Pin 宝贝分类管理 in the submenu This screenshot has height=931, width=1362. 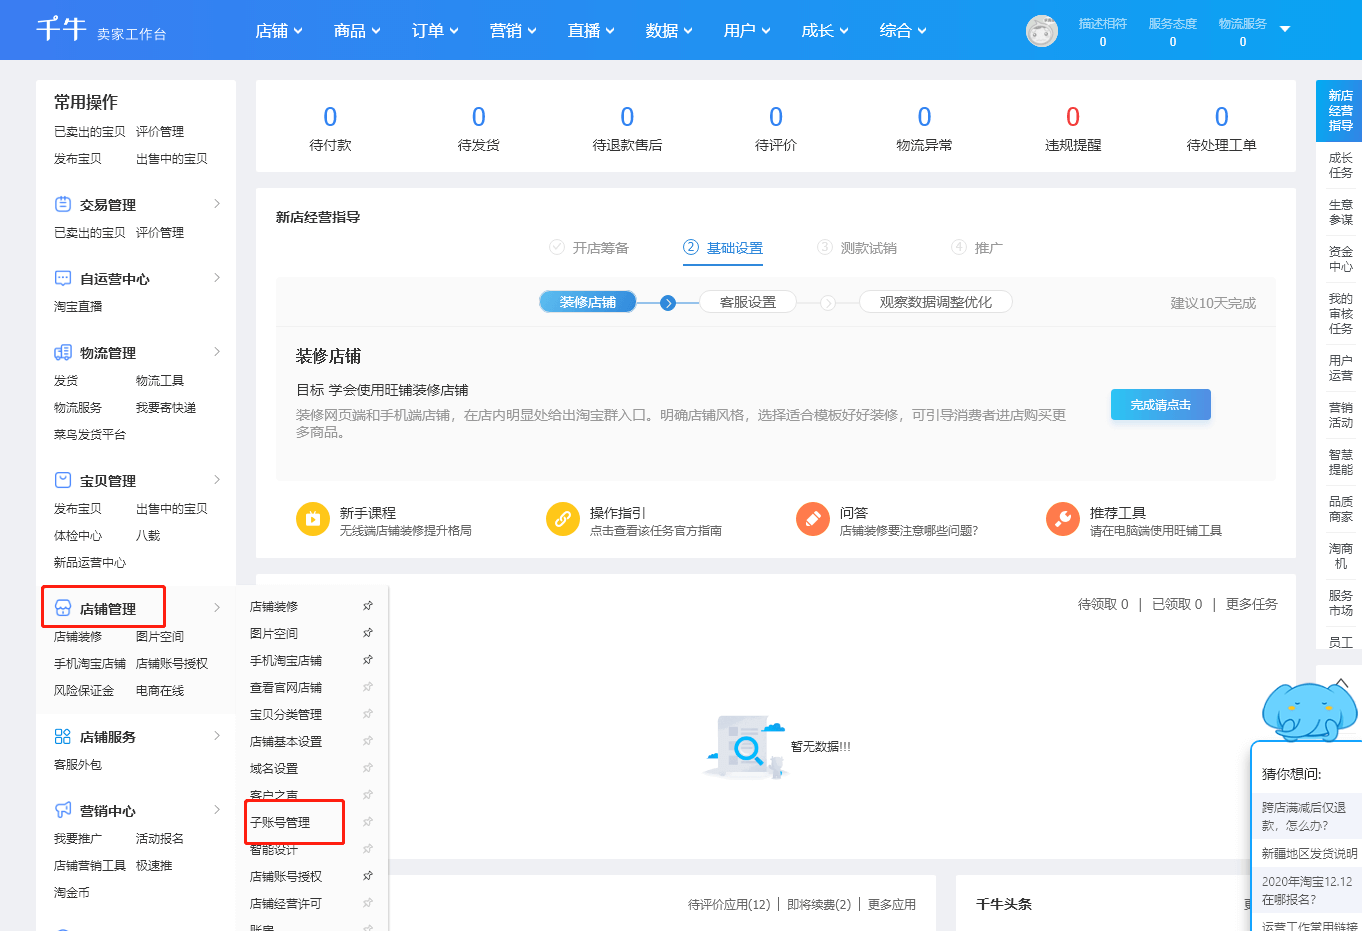pos(368,714)
